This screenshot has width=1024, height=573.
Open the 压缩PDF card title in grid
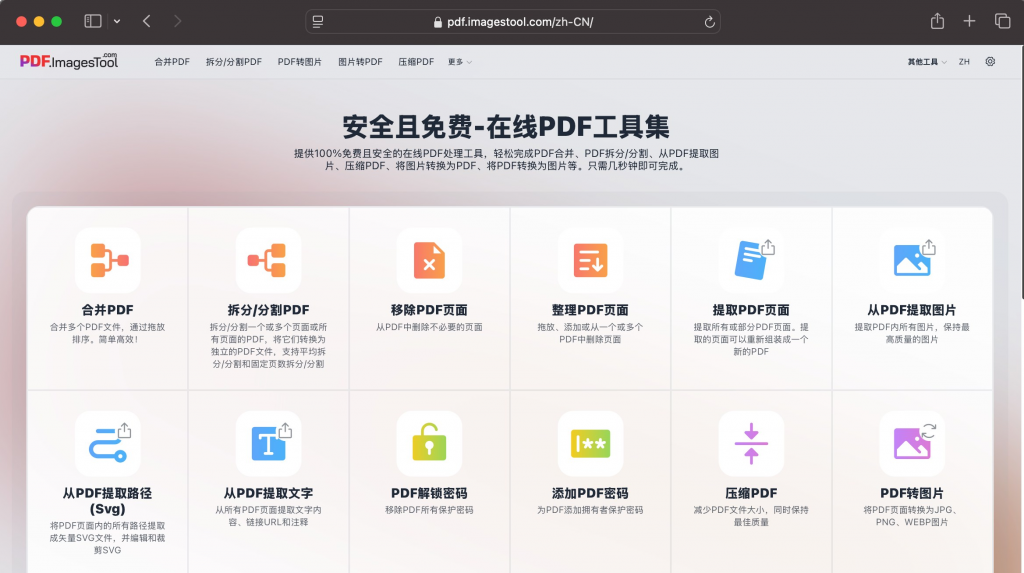pos(751,493)
